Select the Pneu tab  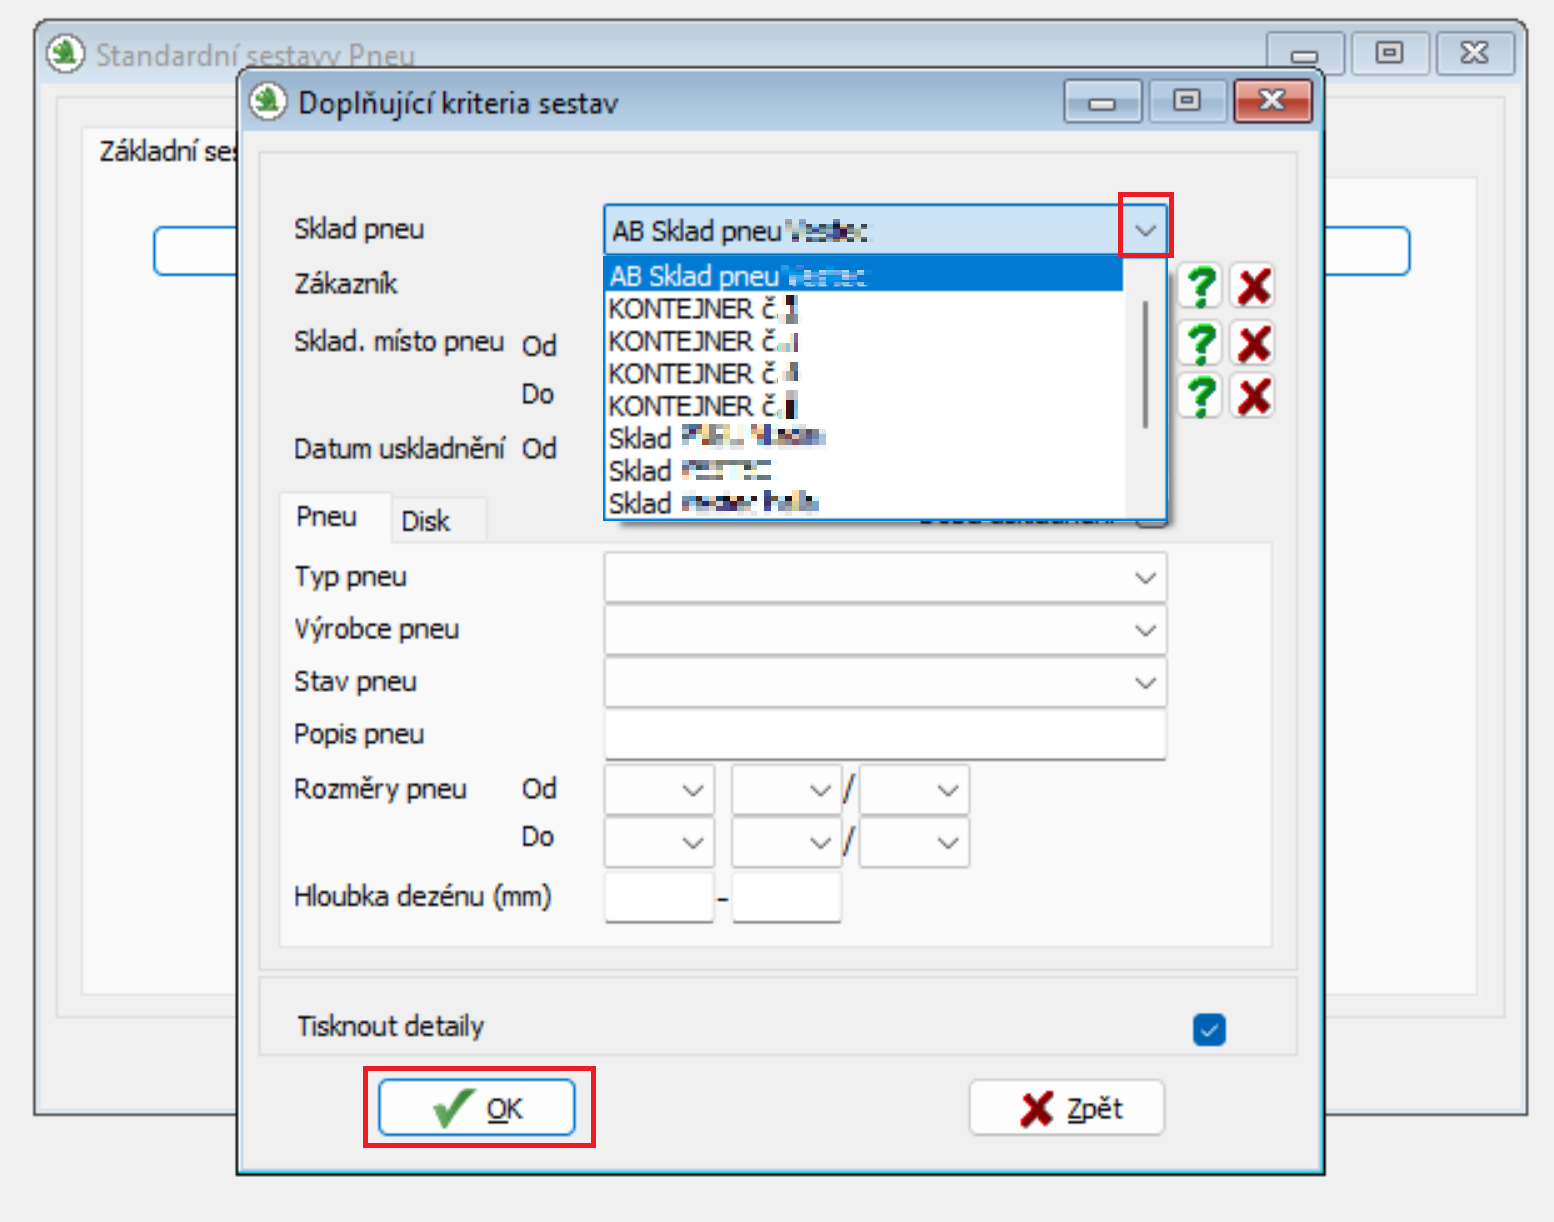coord(327,517)
